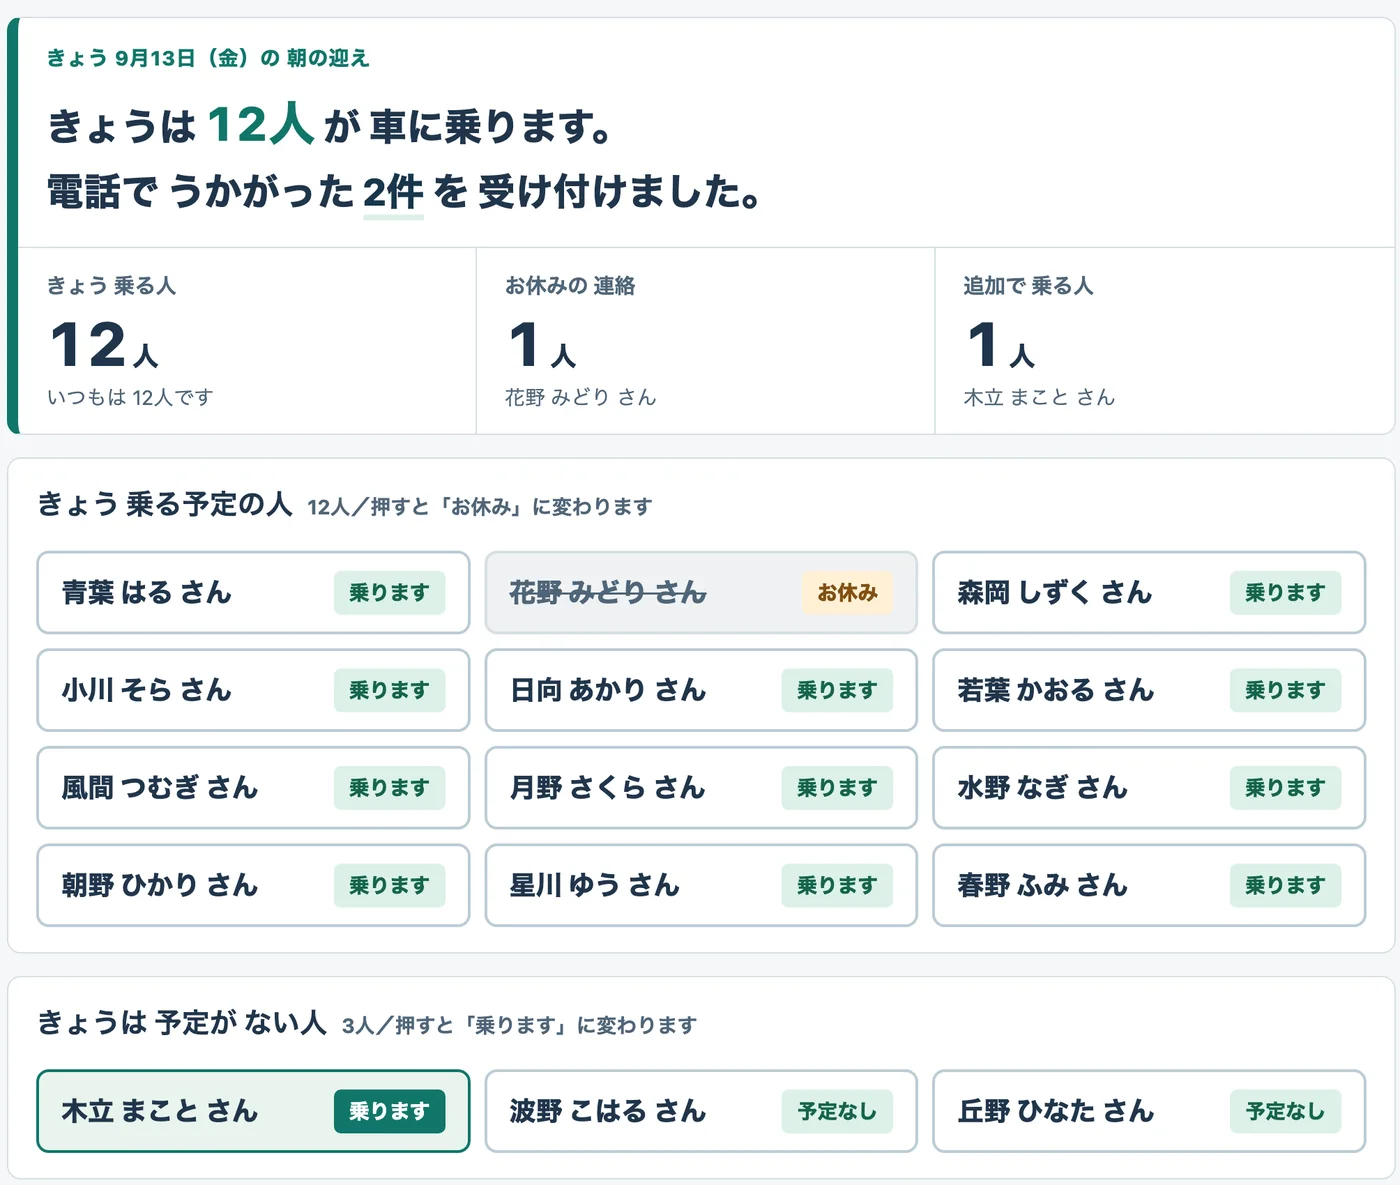The width and height of the screenshot is (1400, 1185).
Task: Click the 3人/押すと「乗ります」に変わります hint
Action: click(520, 1025)
